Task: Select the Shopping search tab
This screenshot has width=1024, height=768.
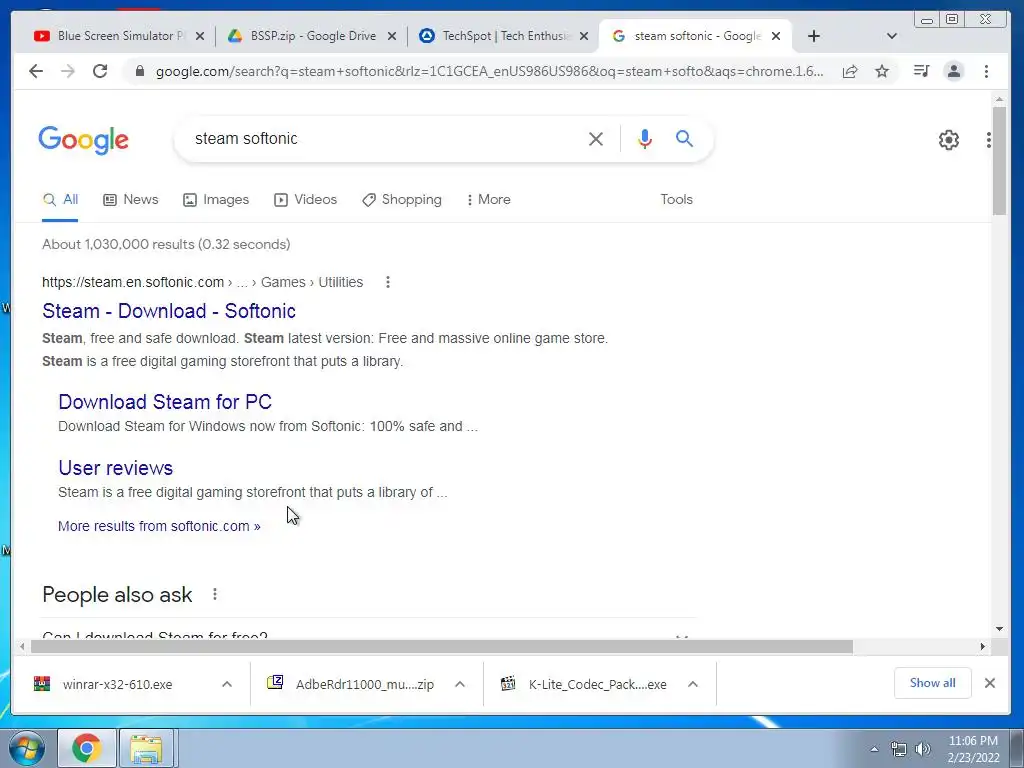Action: pyautogui.click(x=402, y=200)
